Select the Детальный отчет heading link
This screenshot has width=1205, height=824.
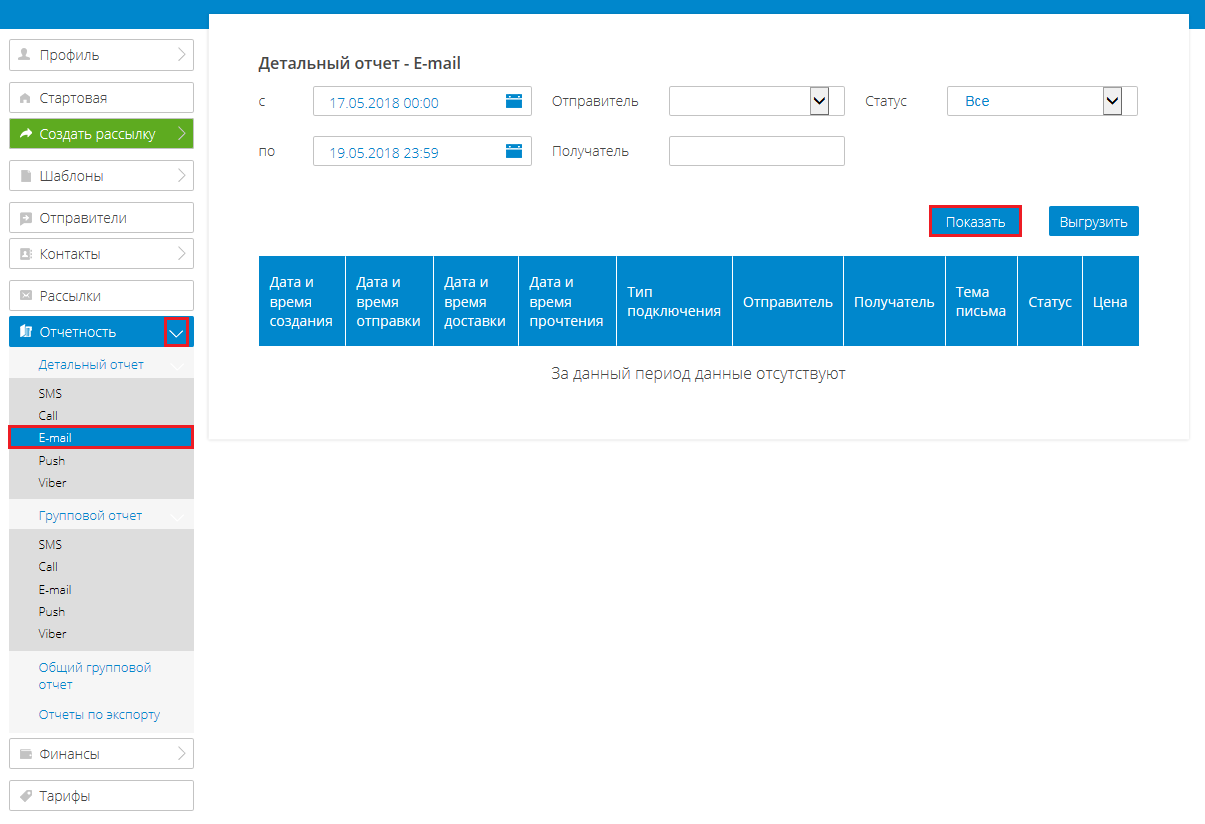pyautogui.click(x=91, y=365)
